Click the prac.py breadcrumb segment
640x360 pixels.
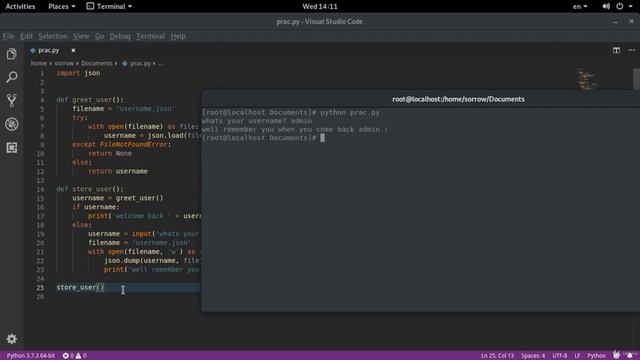pos(140,63)
